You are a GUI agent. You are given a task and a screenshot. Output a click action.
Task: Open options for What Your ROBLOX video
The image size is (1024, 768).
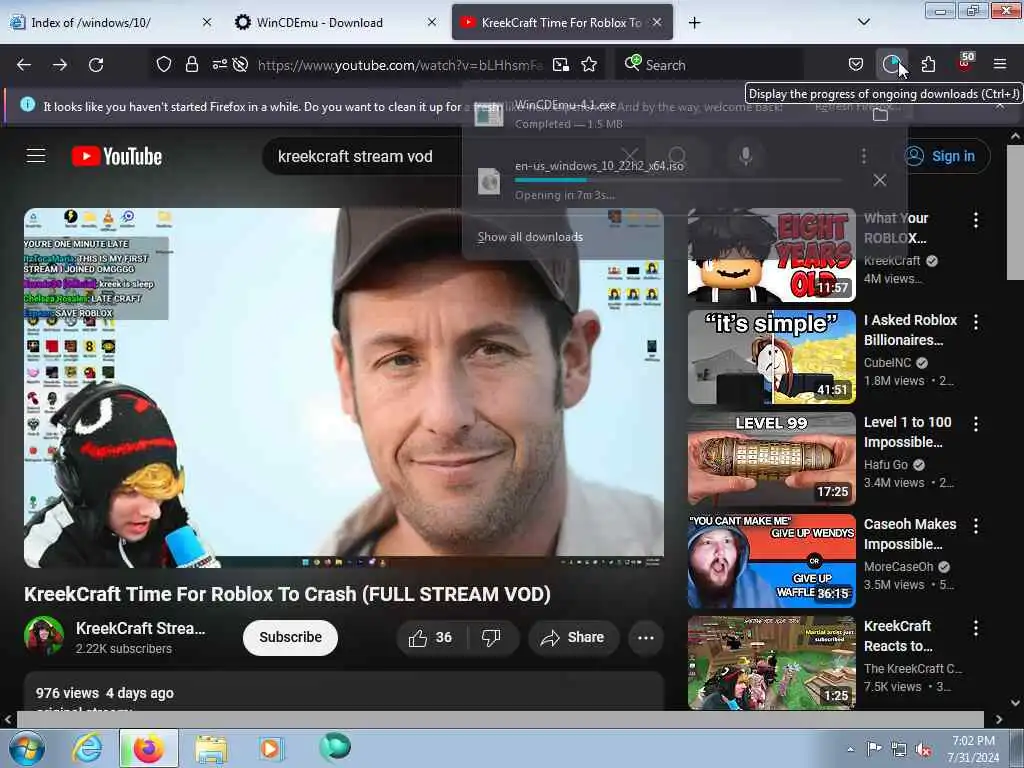tap(976, 219)
